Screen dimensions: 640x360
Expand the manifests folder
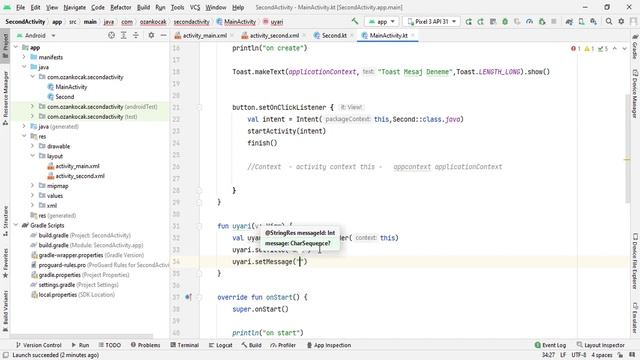pos(24,57)
